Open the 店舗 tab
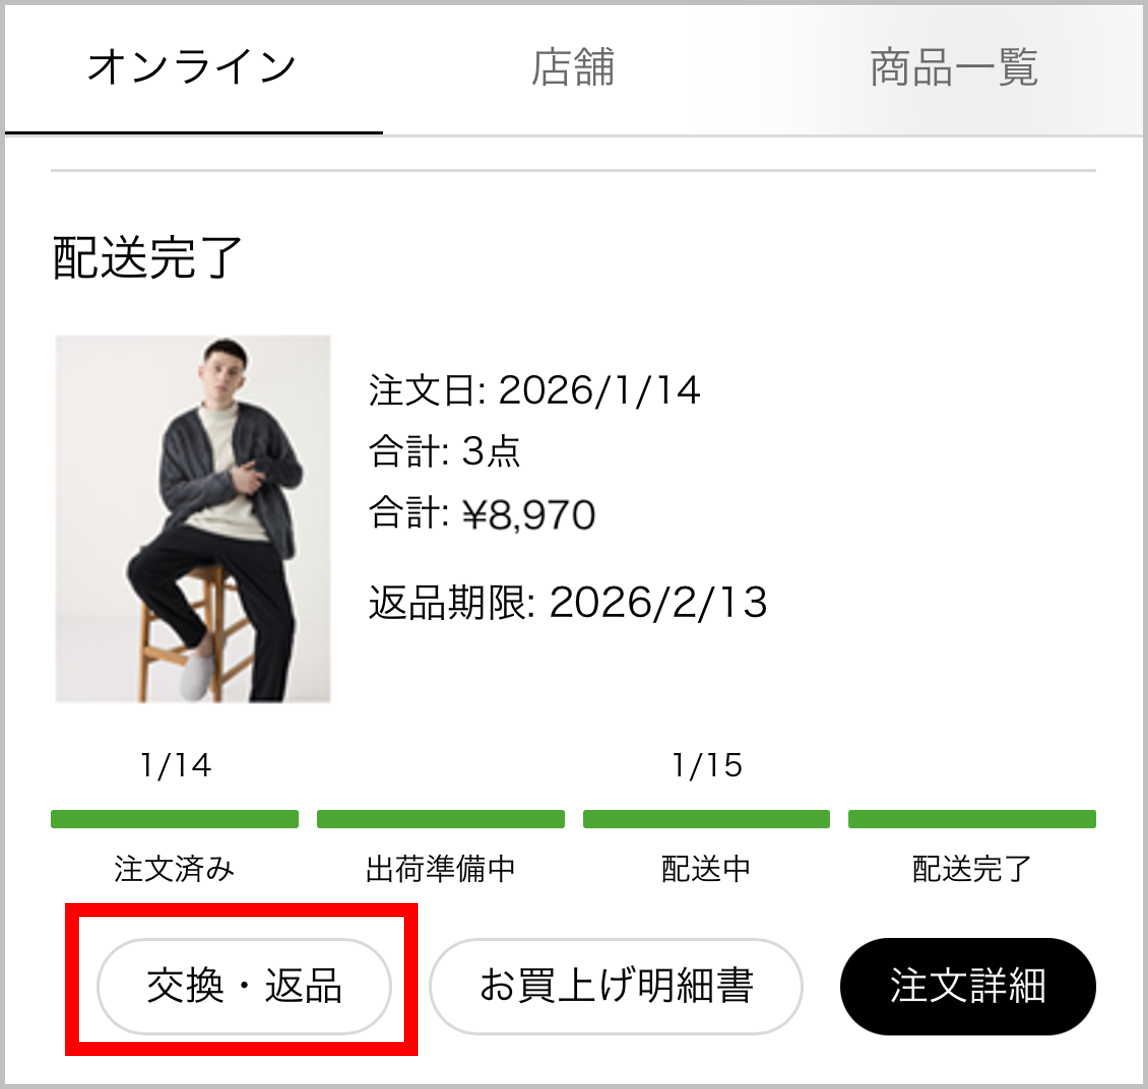This screenshot has height=1089, width=1148. pyautogui.click(x=573, y=69)
